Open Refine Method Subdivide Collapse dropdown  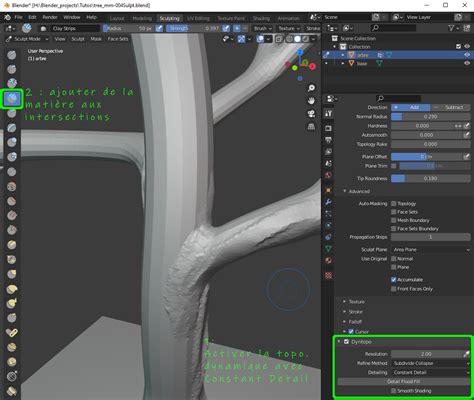[431, 363]
